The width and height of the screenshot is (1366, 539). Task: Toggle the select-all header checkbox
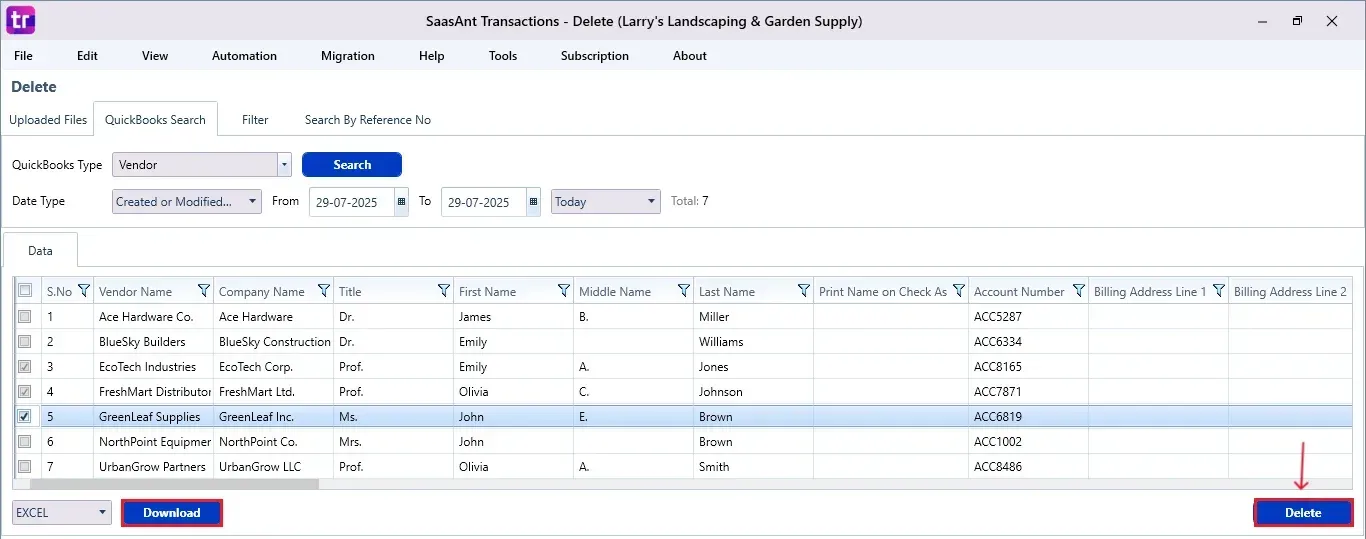(25, 291)
